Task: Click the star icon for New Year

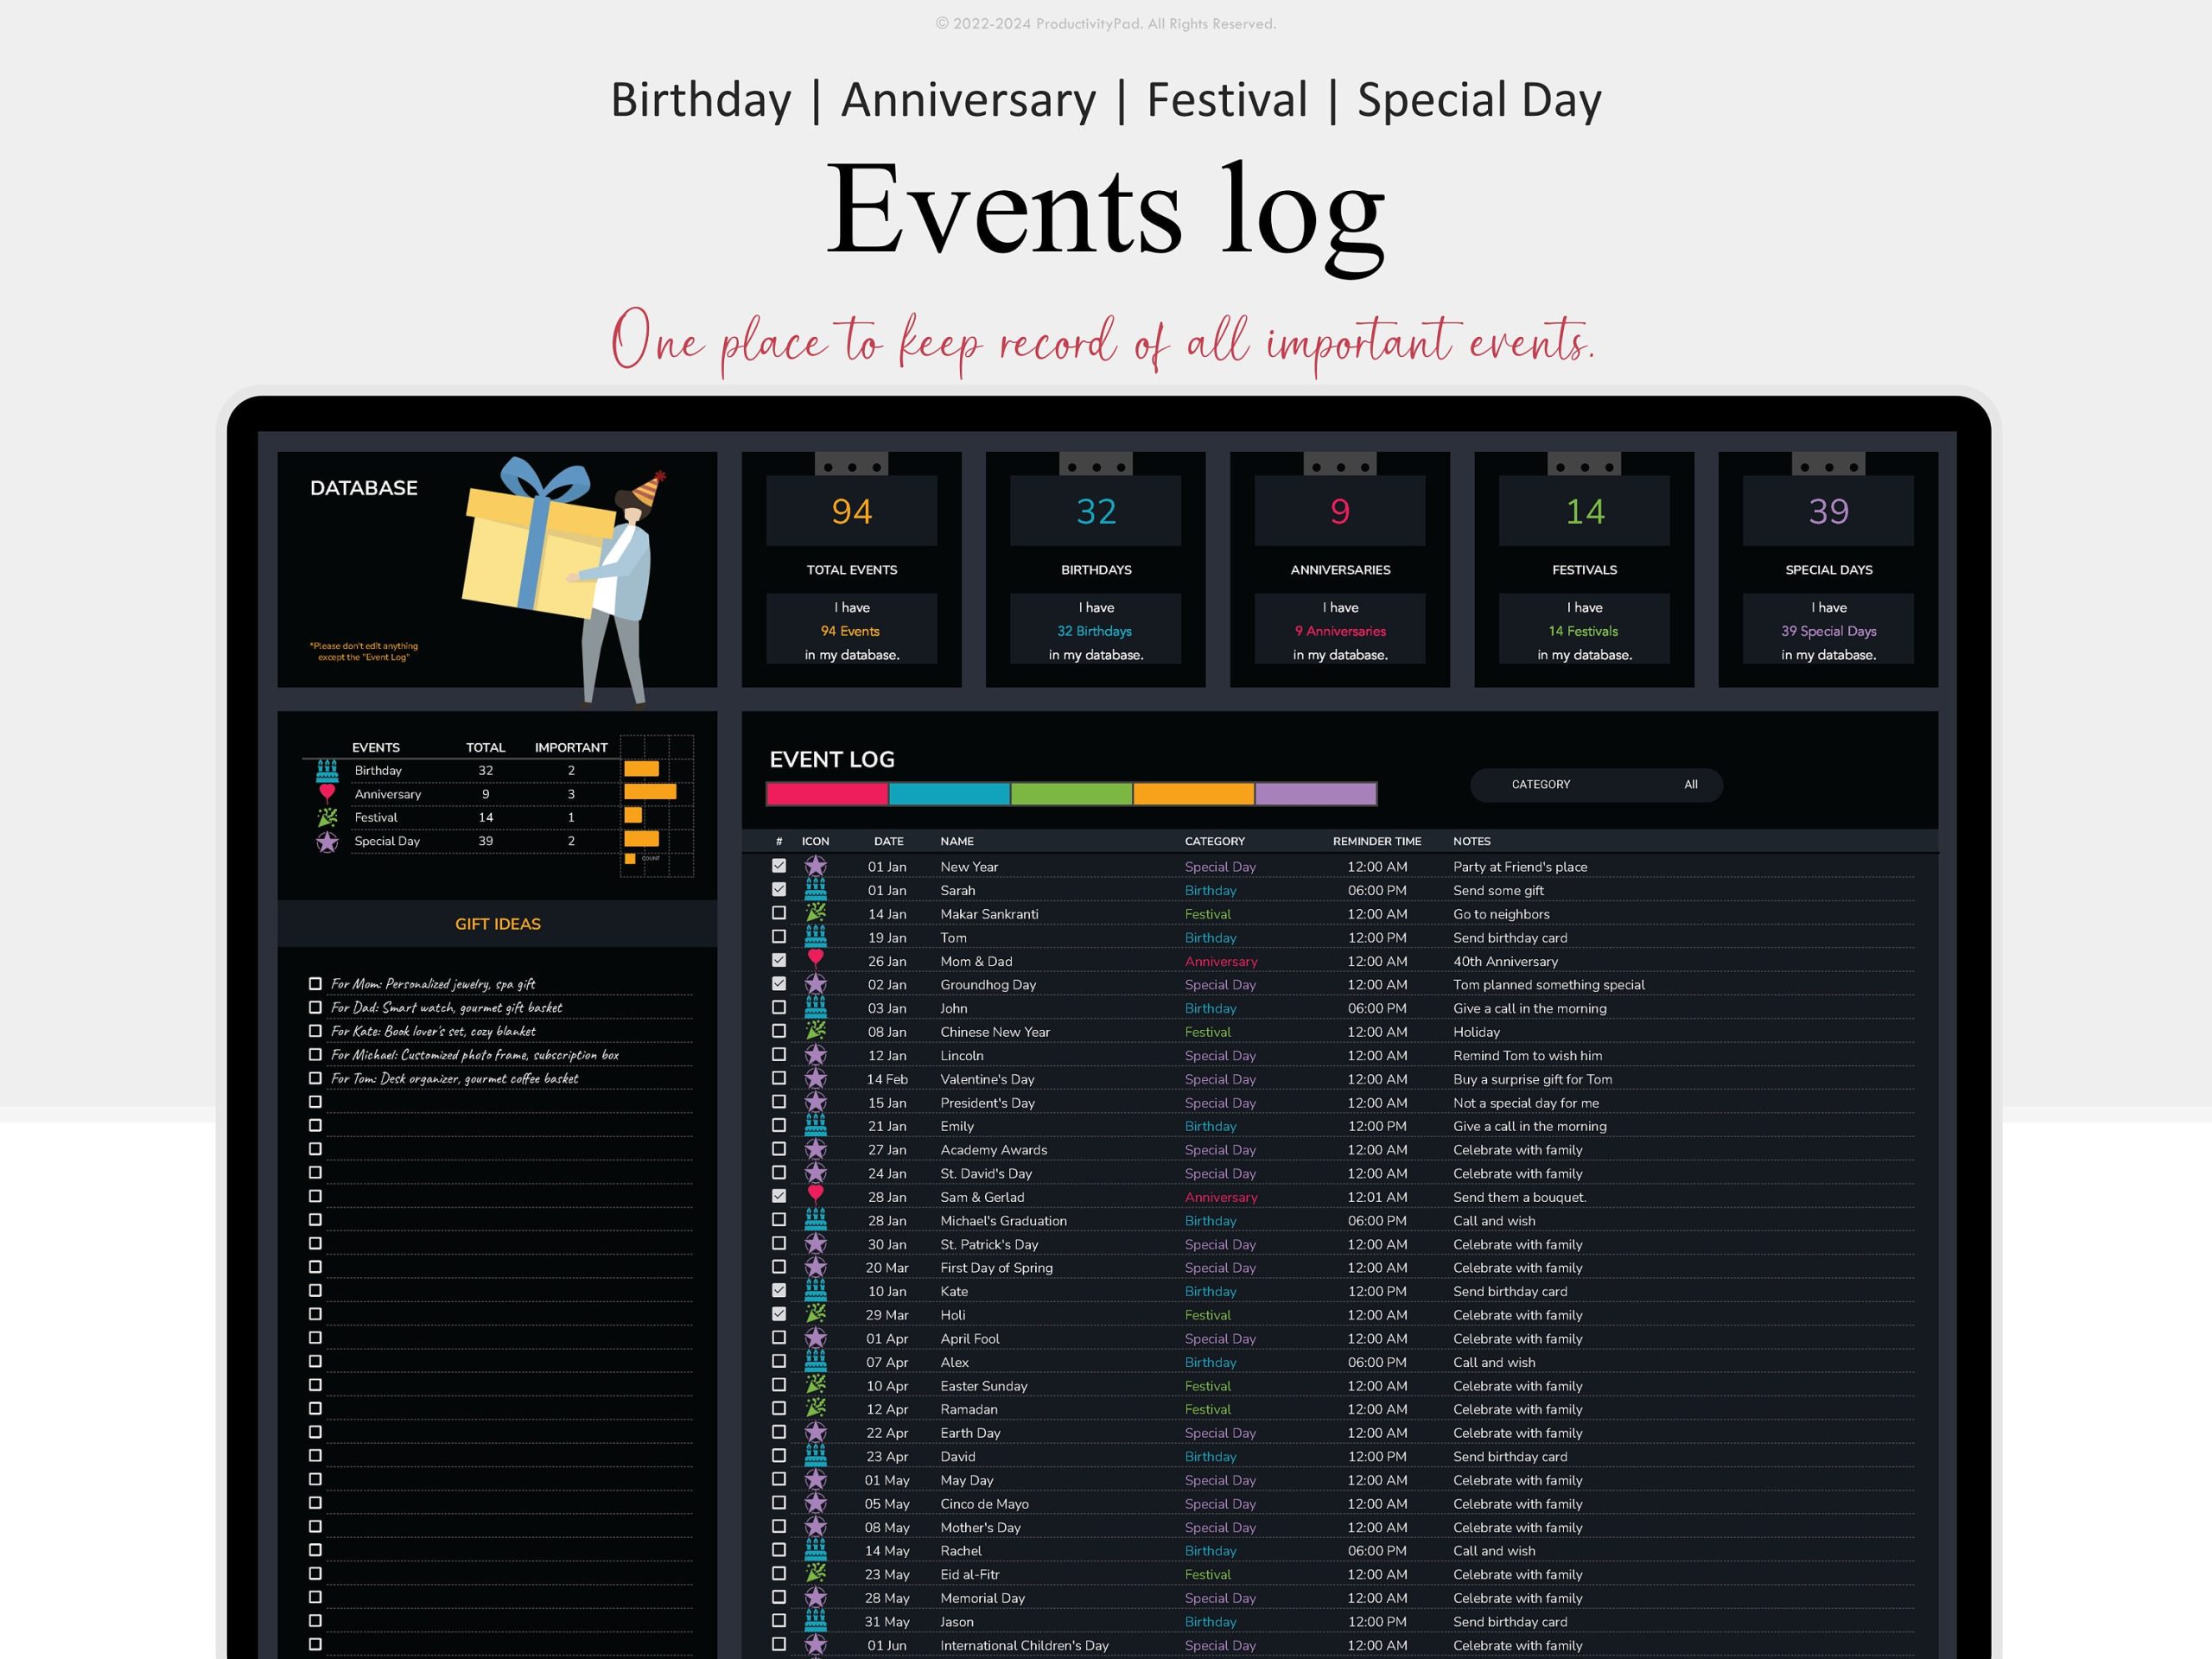Action: pyautogui.click(x=816, y=866)
